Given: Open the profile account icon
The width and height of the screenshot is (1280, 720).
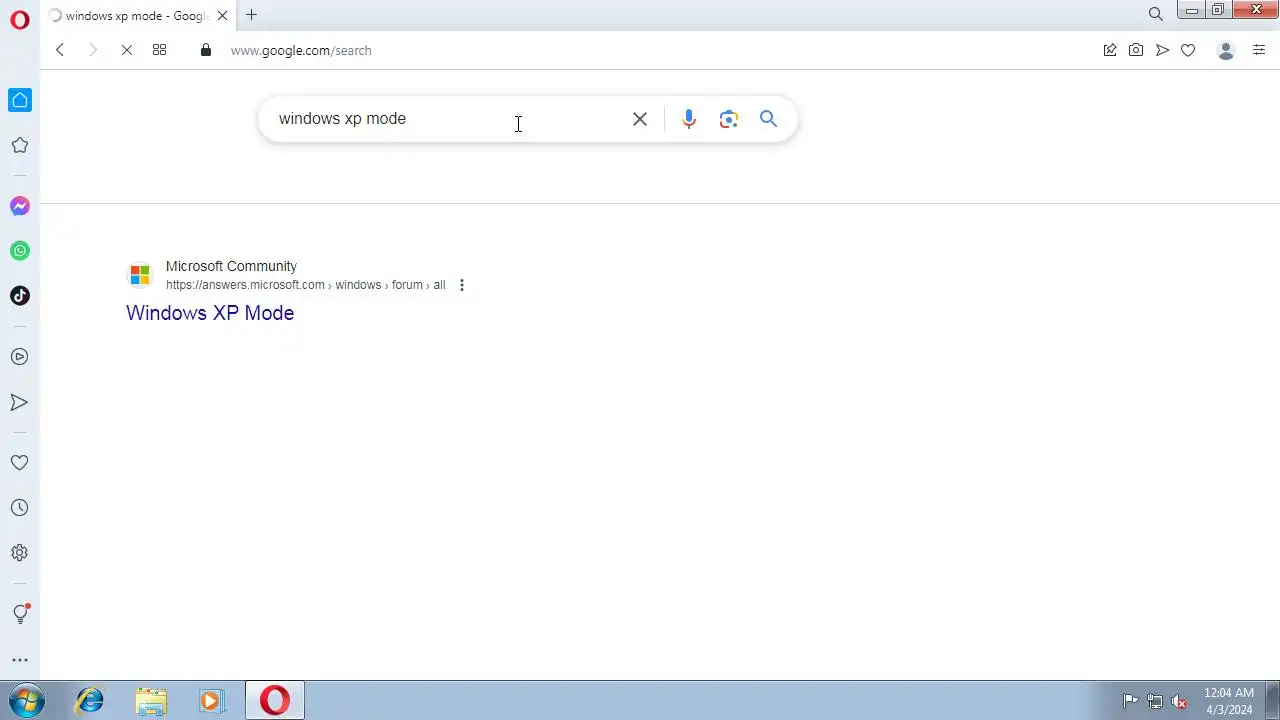Looking at the screenshot, I should click(x=1226, y=50).
